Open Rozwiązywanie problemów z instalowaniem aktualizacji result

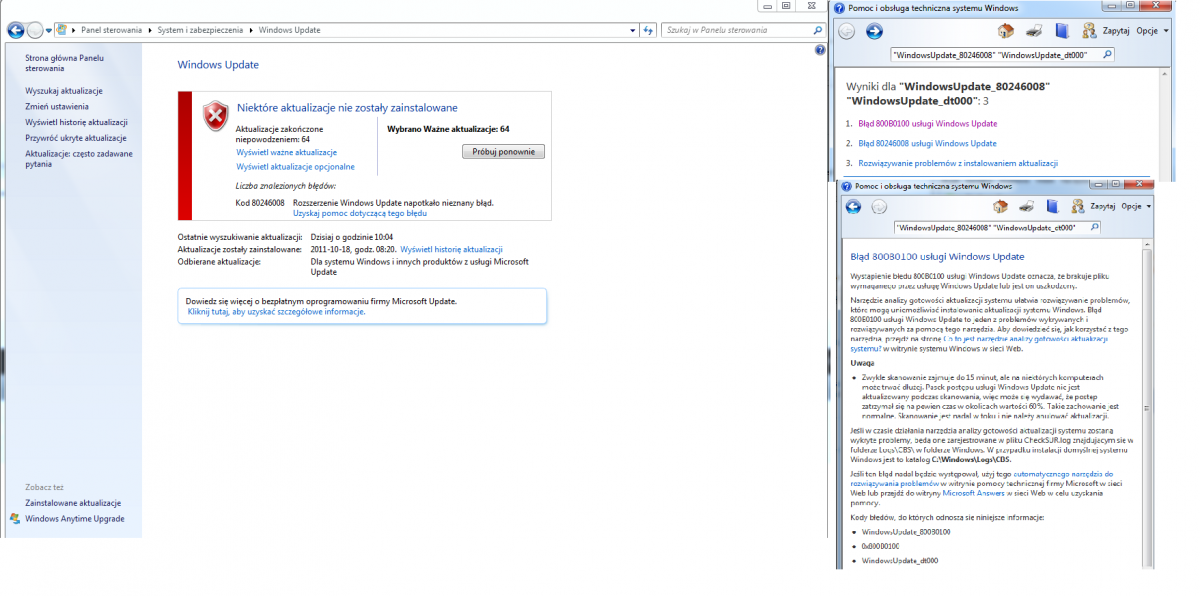(958, 163)
